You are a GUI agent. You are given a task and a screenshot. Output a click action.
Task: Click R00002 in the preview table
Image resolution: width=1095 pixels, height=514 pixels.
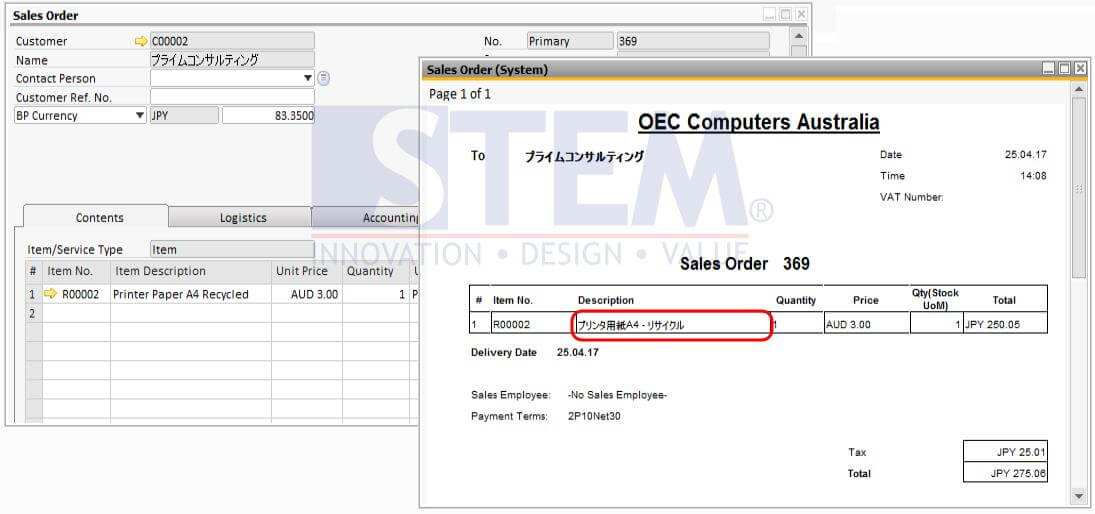click(511, 325)
